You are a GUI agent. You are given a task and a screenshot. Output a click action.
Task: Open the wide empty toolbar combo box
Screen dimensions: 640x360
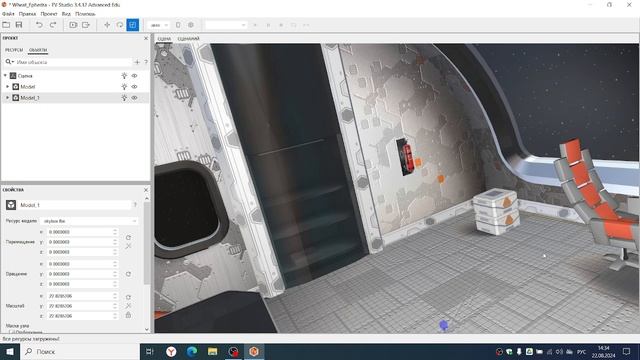pos(226,25)
